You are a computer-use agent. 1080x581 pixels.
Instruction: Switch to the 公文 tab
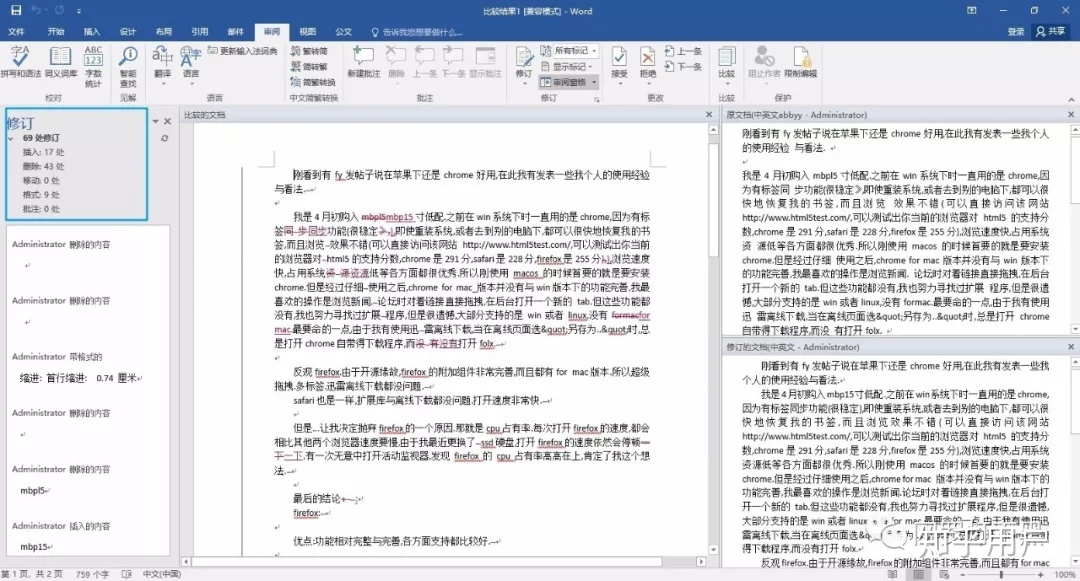(343, 32)
